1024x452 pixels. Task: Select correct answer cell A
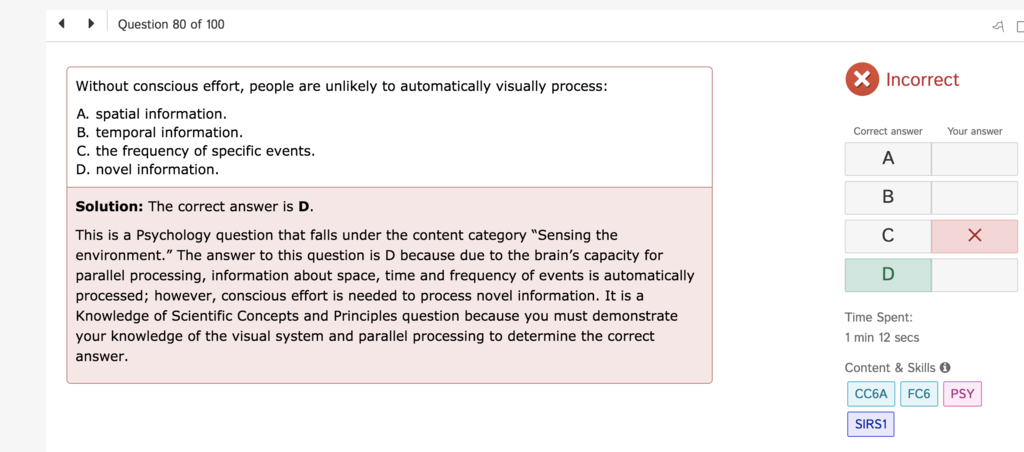(888, 159)
